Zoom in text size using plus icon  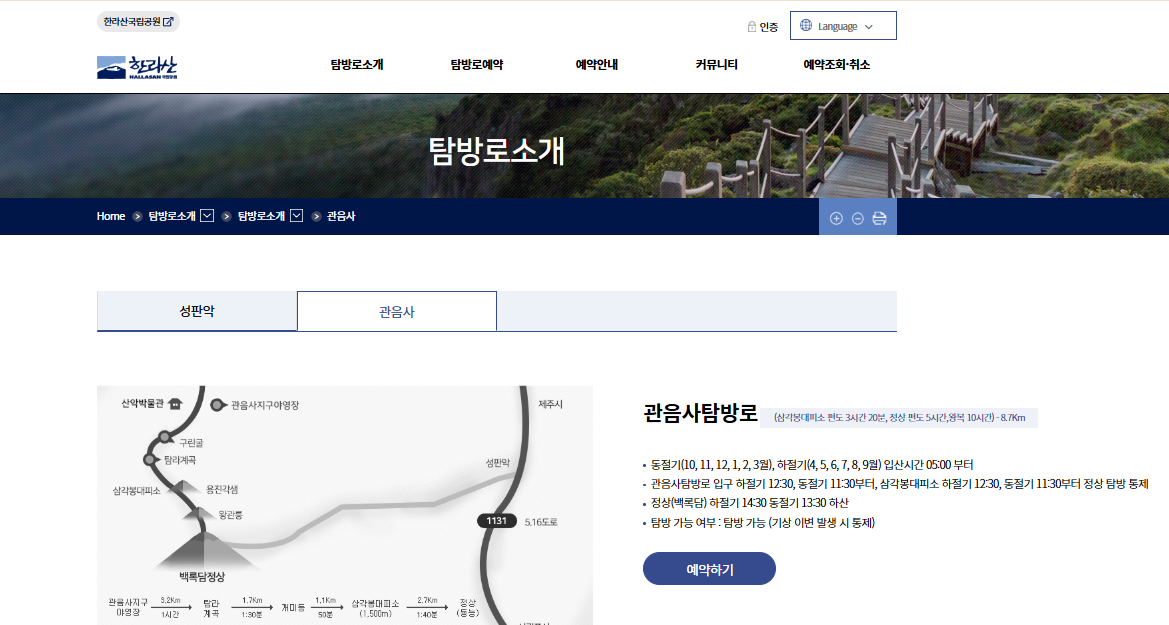pos(836,218)
